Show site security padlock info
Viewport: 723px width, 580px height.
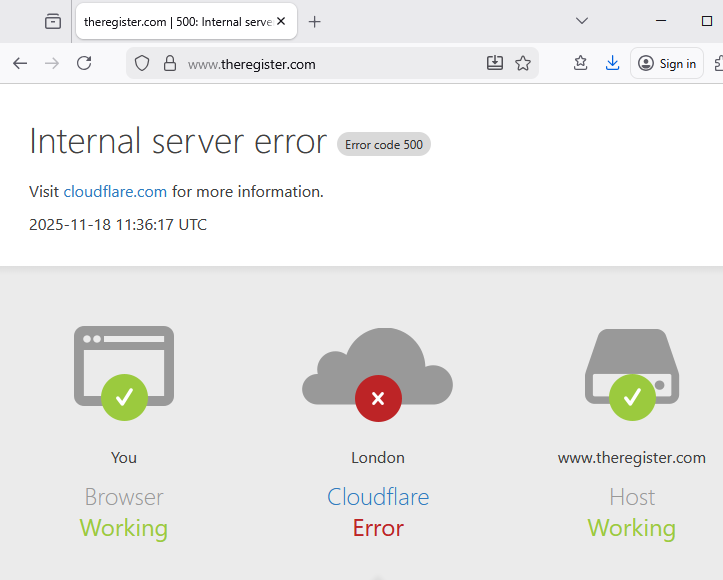[x=170, y=63]
